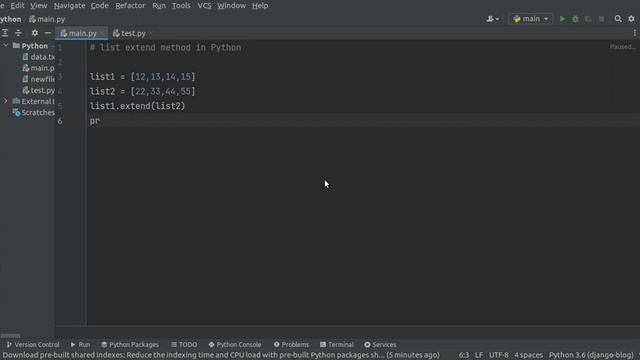Open the Navigate menu
The image size is (640, 360).
(69, 6)
